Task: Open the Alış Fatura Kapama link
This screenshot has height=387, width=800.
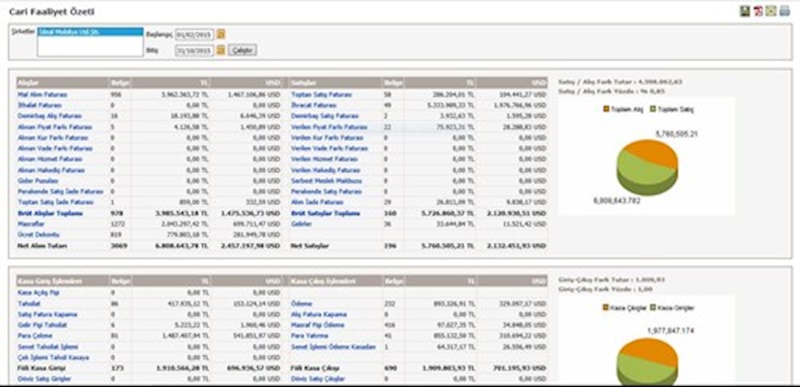Action: pyautogui.click(x=319, y=315)
